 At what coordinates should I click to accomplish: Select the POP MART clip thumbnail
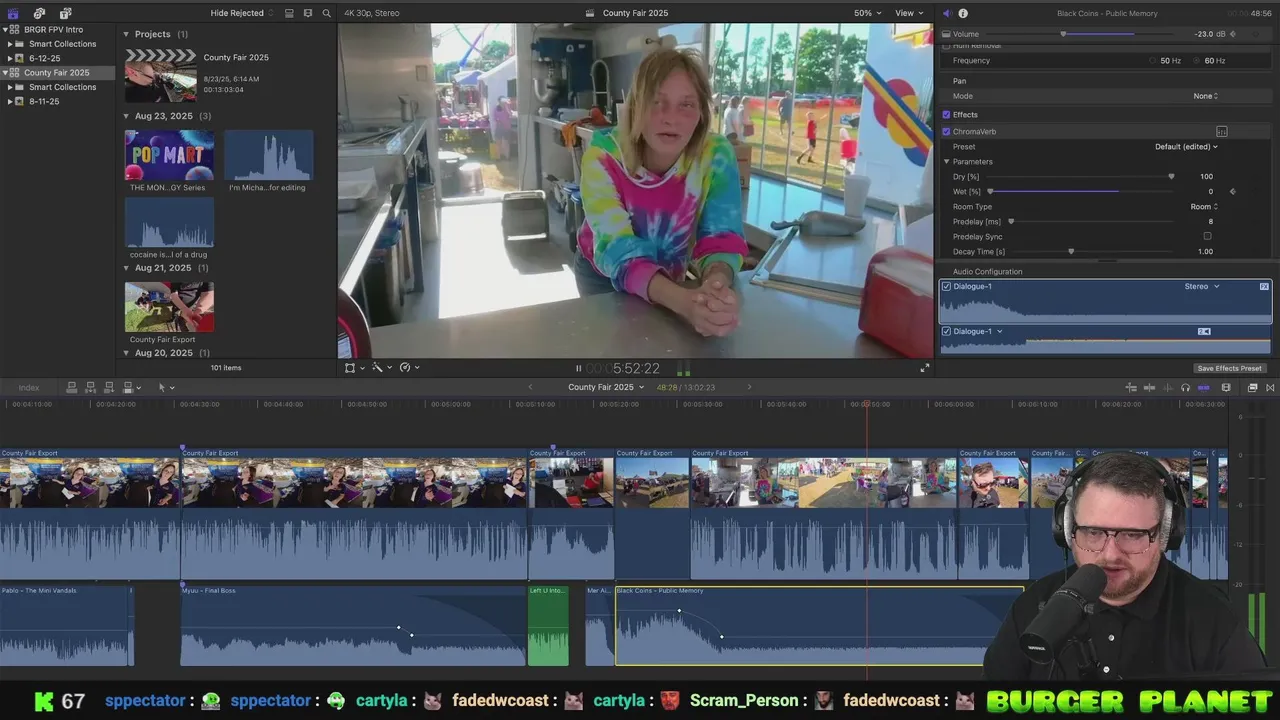tap(169, 155)
